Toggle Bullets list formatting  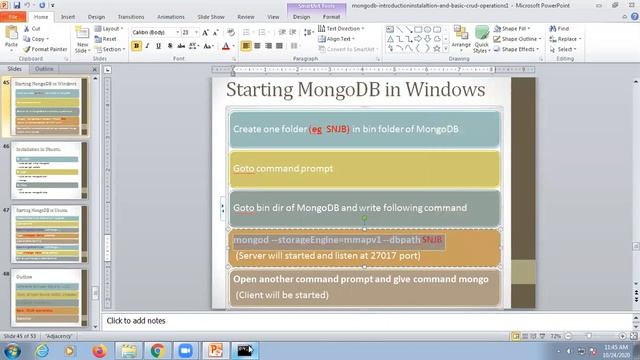[247, 32]
